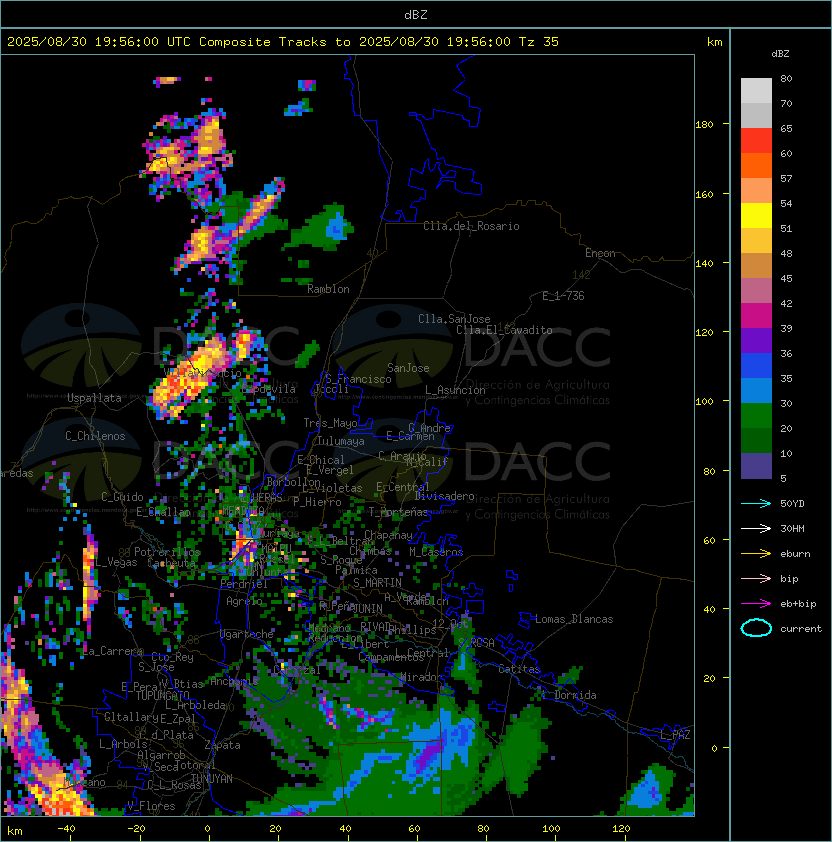
Task: Click the '-40' tick on the bottom axis
Action: click(66, 829)
